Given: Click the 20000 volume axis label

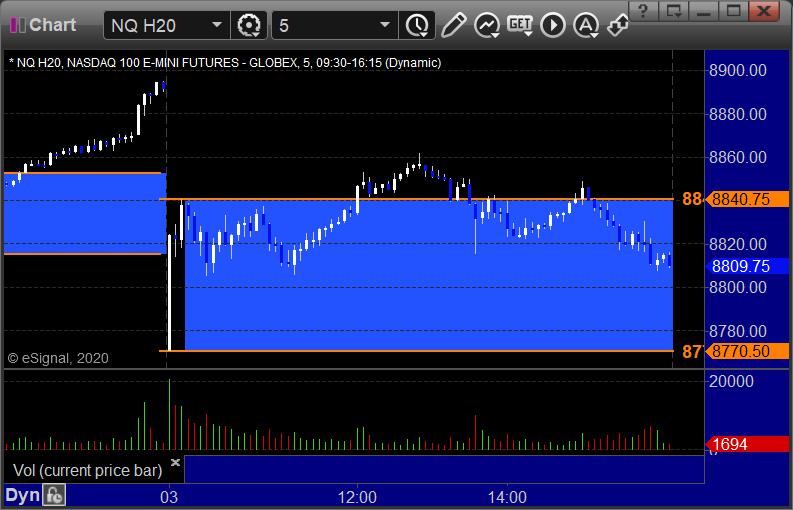Looking at the screenshot, I should click(731, 381).
